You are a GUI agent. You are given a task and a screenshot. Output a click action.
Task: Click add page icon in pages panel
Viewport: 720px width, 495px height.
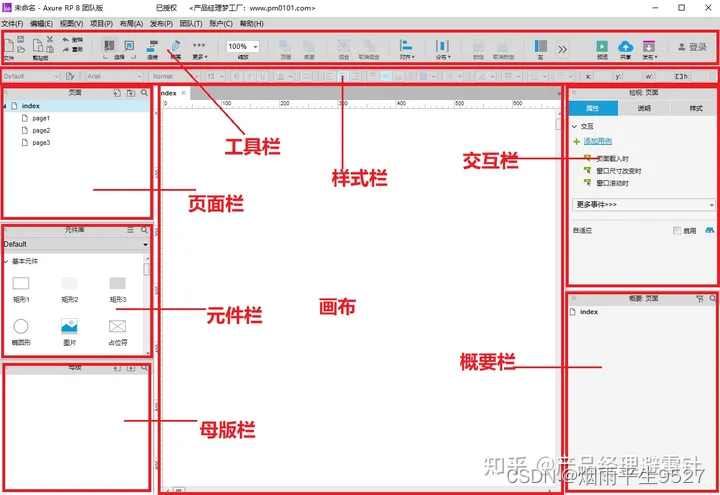(x=117, y=93)
